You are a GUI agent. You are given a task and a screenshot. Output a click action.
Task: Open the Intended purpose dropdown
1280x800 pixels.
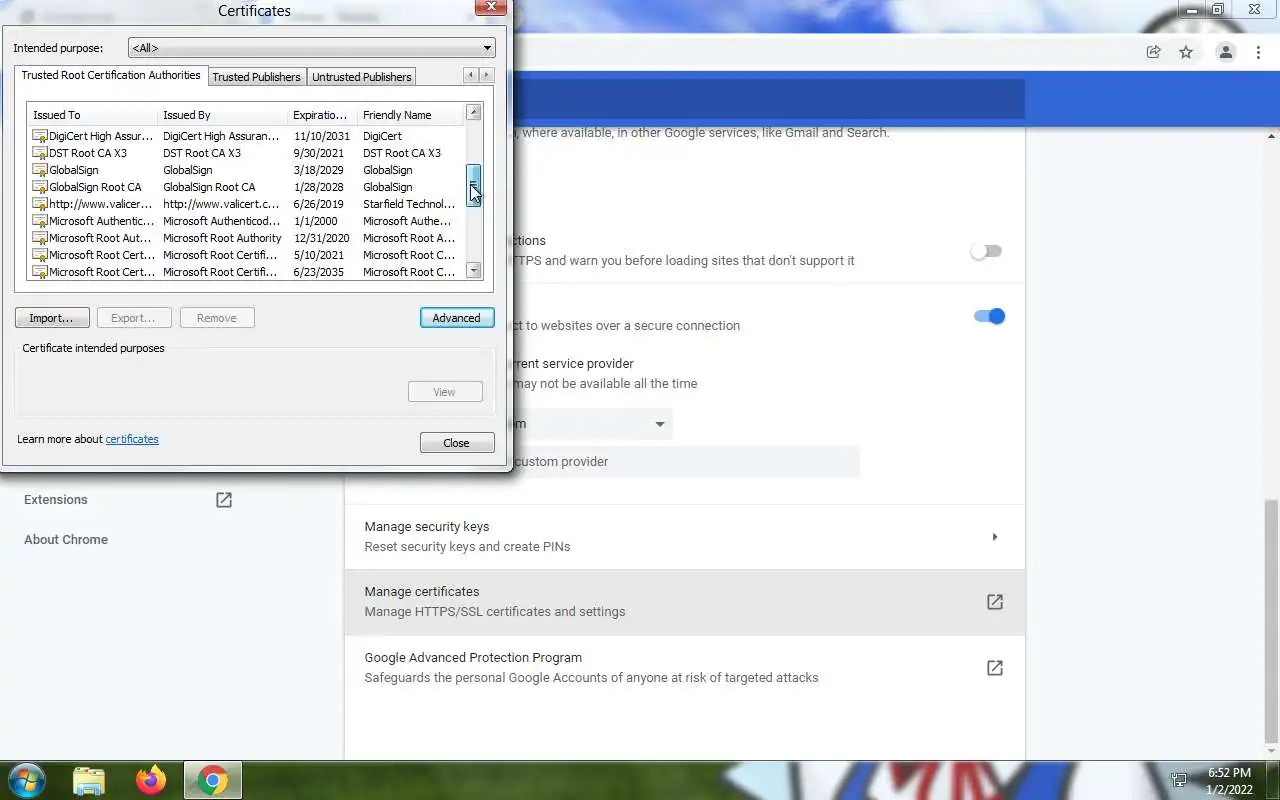click(312, 48)
